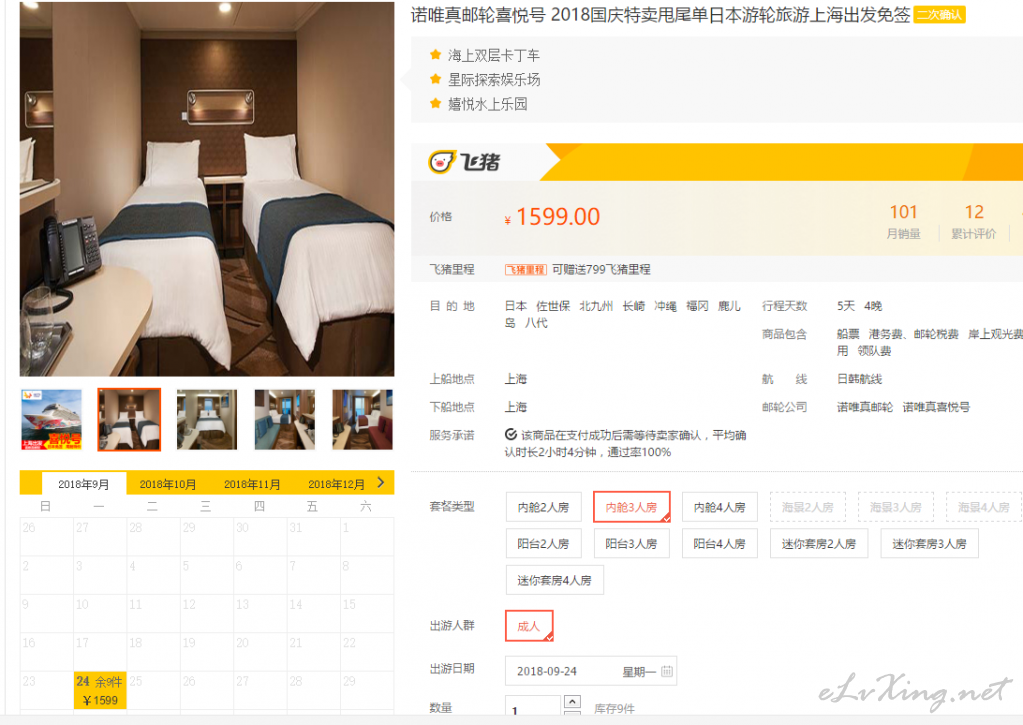
Task: Choose 迷你套房2人房 package type
Action: (x=819, y=544)
